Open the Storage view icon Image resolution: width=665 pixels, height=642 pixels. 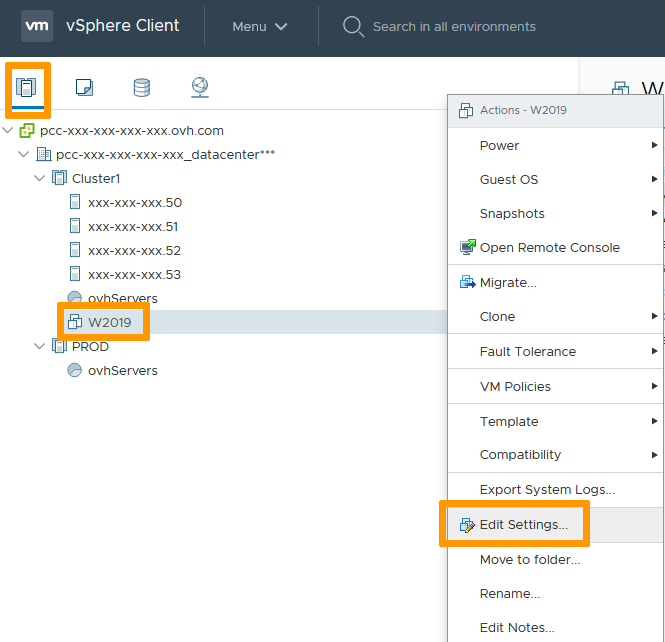tap(142, 87)
